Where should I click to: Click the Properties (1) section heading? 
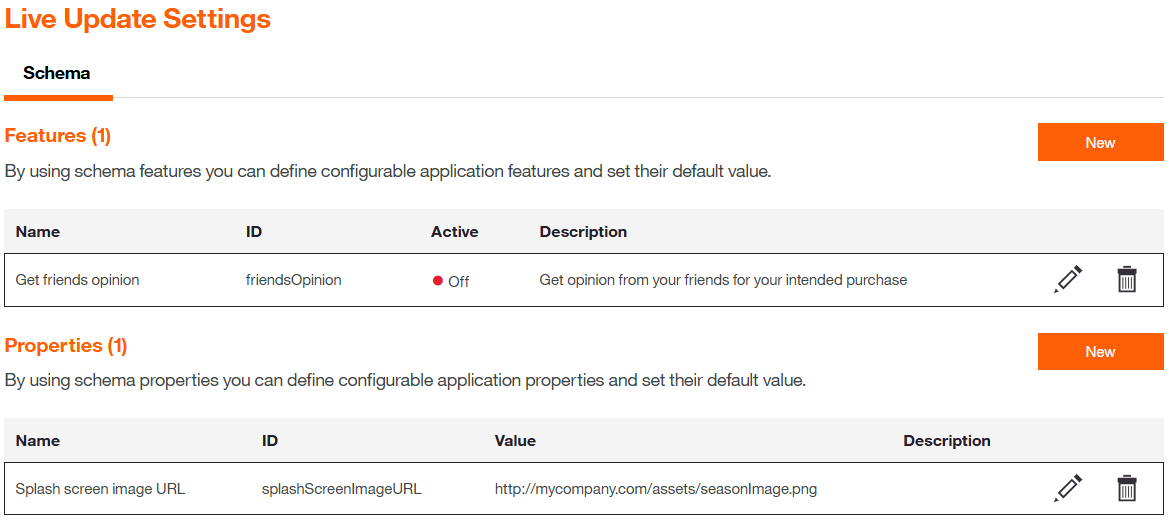click(66, 345)
